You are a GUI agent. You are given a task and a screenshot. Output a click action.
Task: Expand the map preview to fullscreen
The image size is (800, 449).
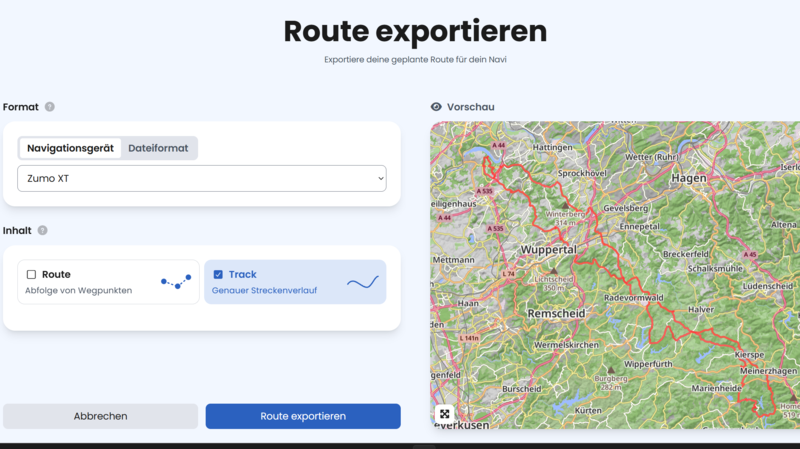[444, 414]
